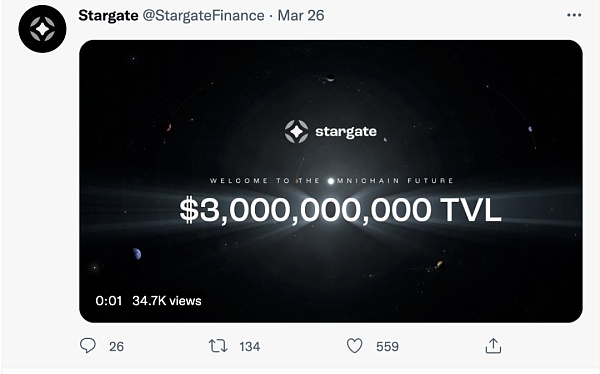Click the blue planet in the video's lower left
The image size is (600, 374).
tap(137, 253)
